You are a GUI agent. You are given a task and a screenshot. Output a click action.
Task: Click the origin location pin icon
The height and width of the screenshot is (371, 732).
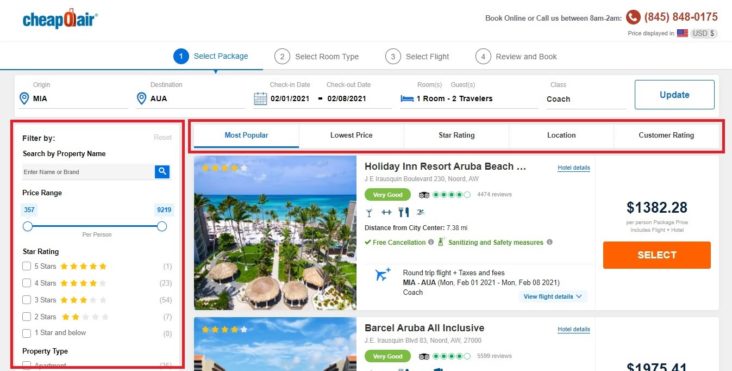(x=24, y=98)
